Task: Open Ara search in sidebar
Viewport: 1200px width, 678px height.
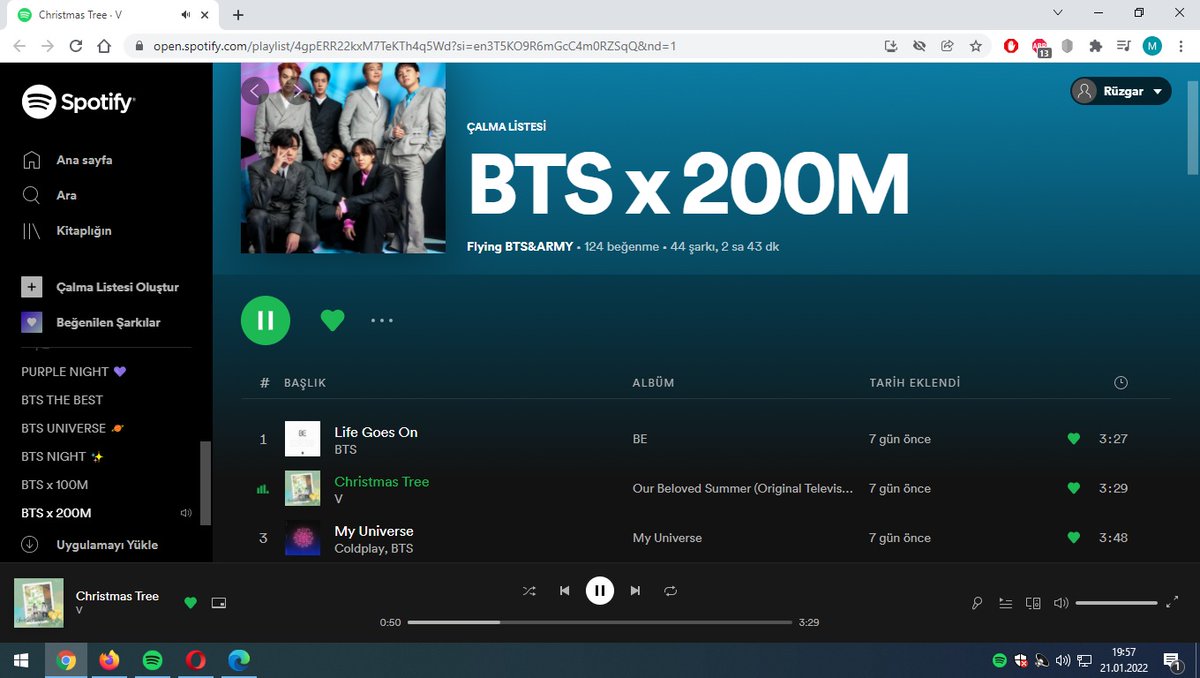Action: click(50, 195)
